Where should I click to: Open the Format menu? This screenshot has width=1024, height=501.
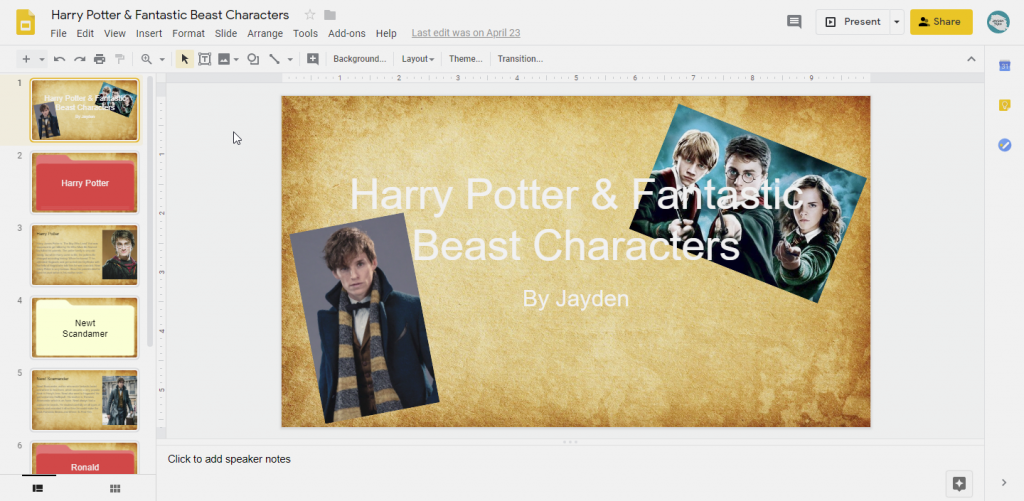(x=189, y=33)
